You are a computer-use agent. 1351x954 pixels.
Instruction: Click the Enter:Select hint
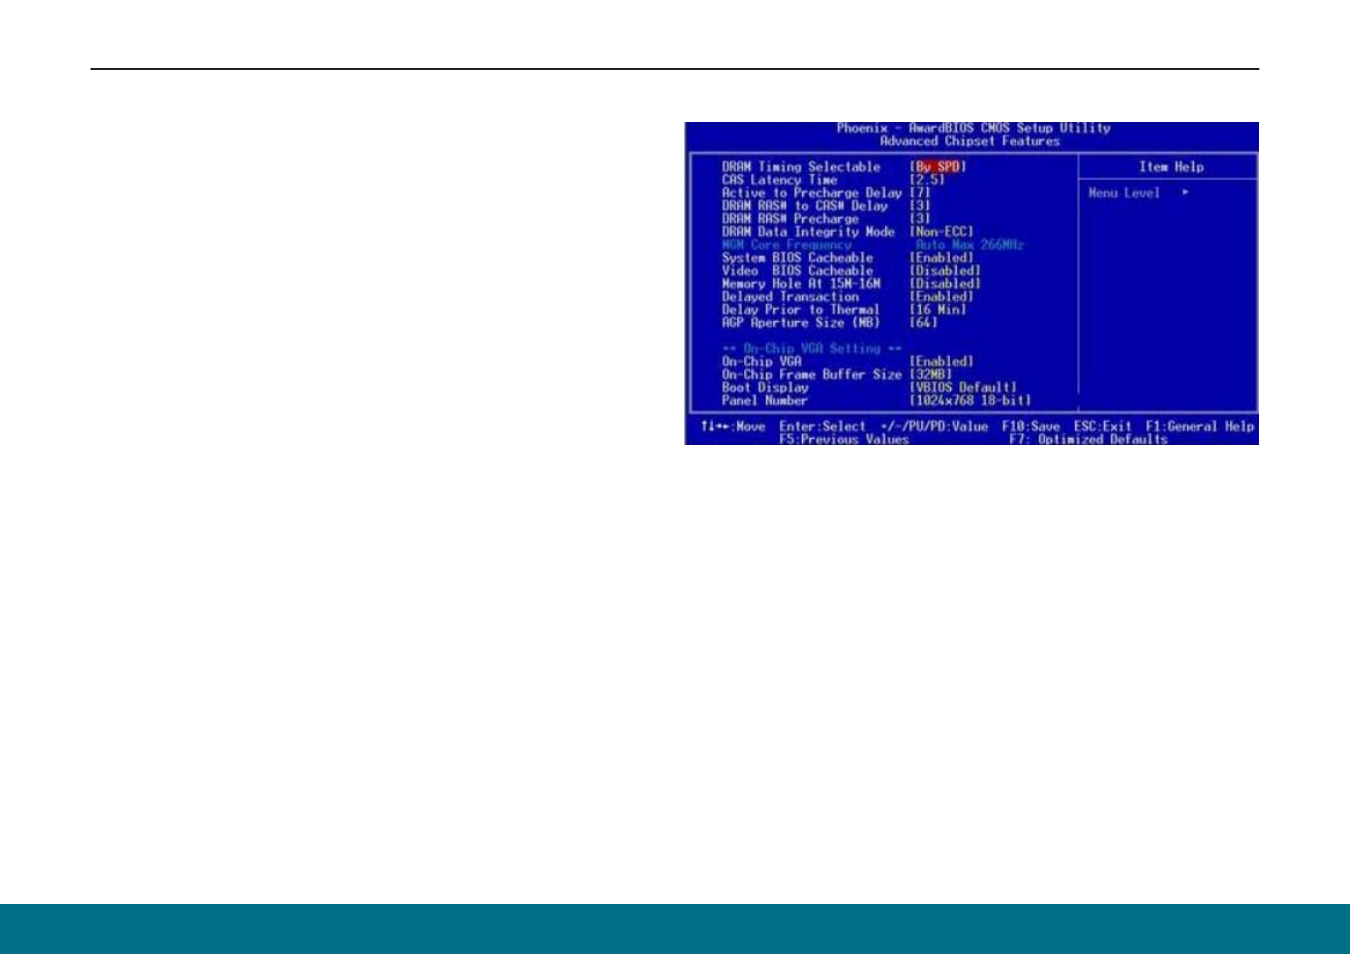(x=822, y=427)
